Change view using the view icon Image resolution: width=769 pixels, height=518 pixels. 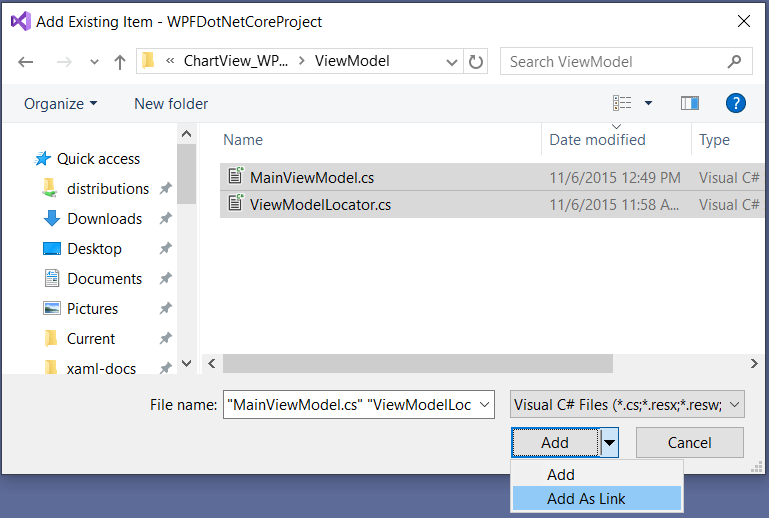622,103
